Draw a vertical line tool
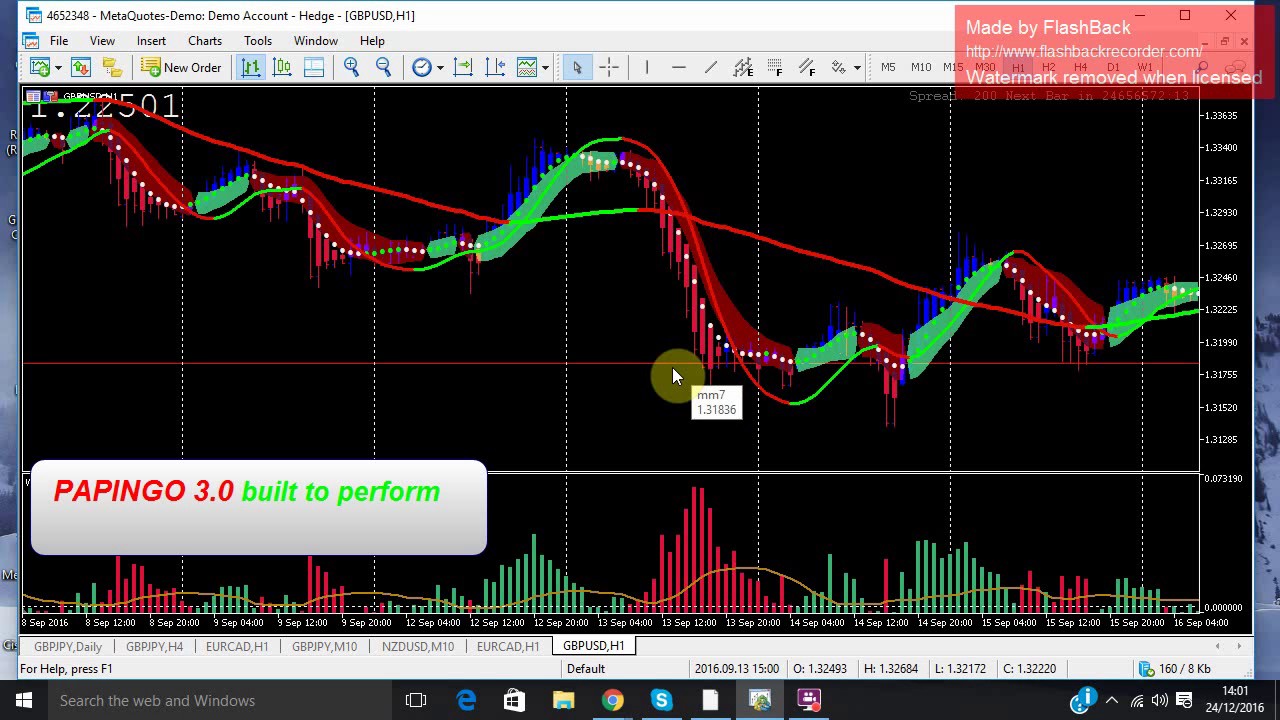Image resolution: width=1280 pixels, height=720 pixels. click(647, 67)
